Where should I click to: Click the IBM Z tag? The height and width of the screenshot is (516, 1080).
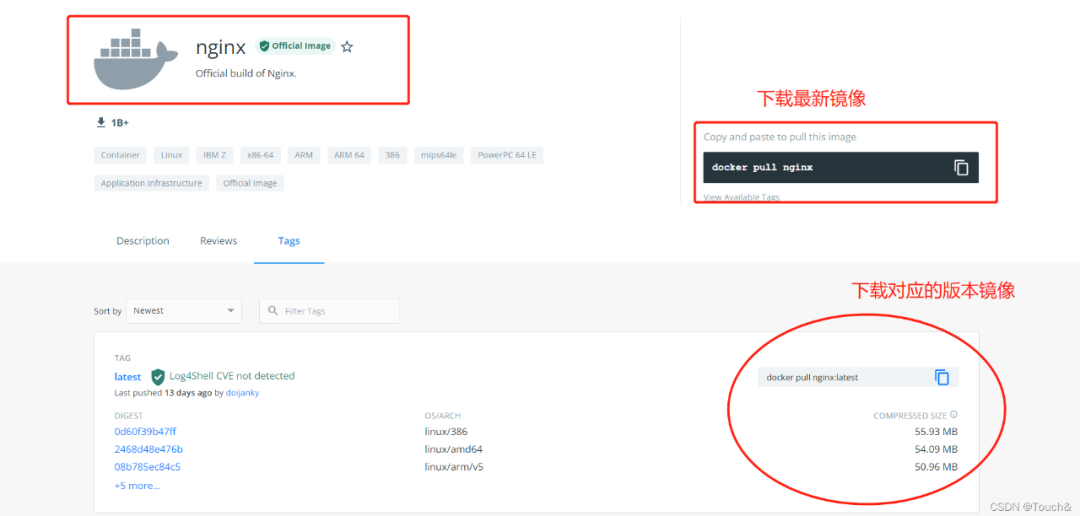tap(215, 155)
